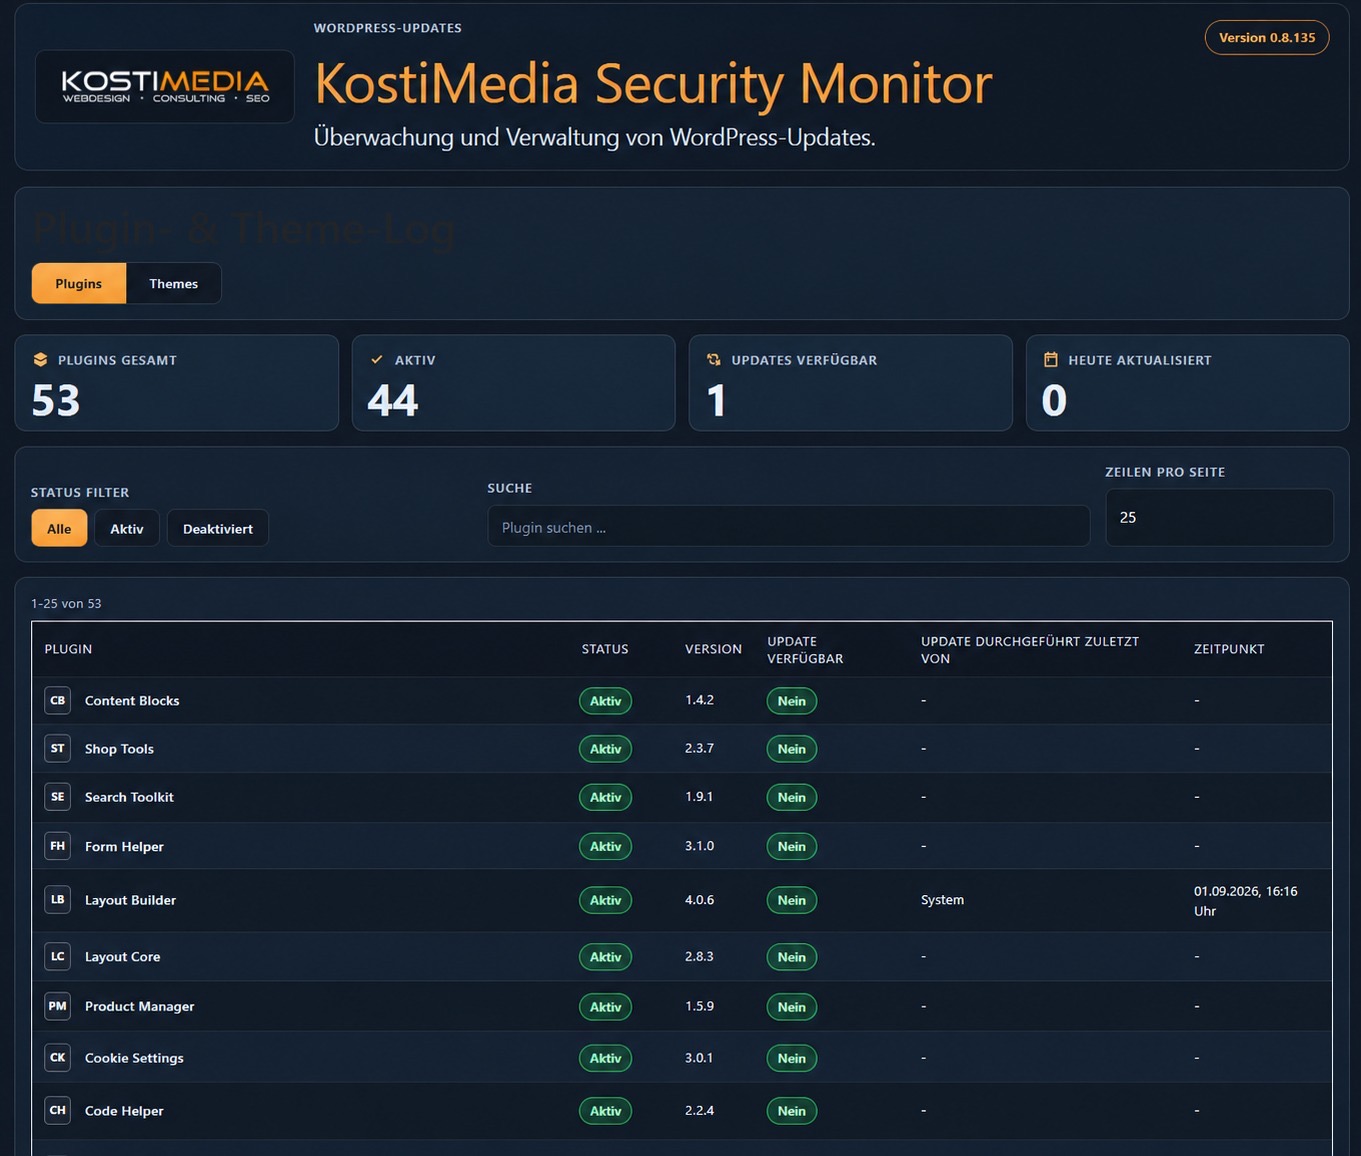Click the Cookie Settings plugin name

(x=134, y=1058)
